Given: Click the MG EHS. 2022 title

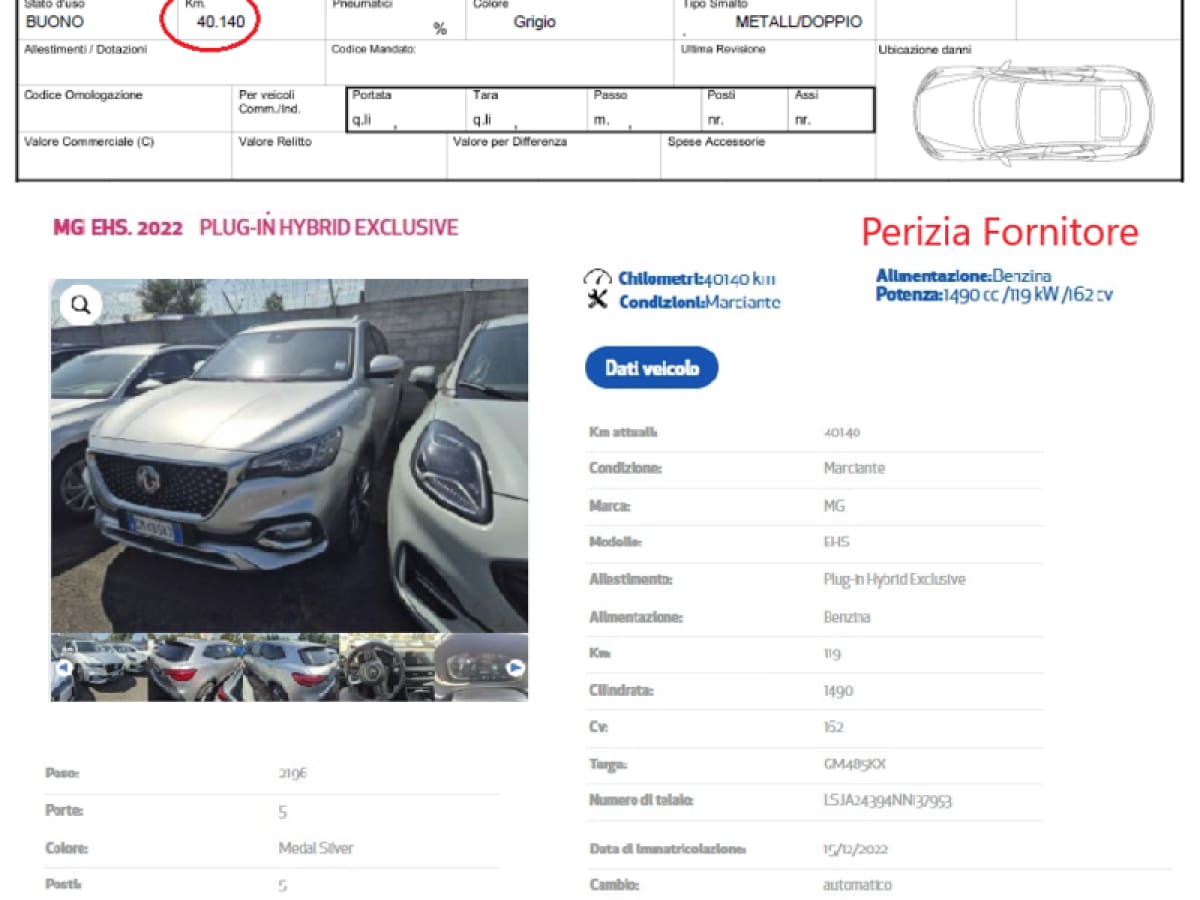Looking at the screenshot, I should (118, 228).
